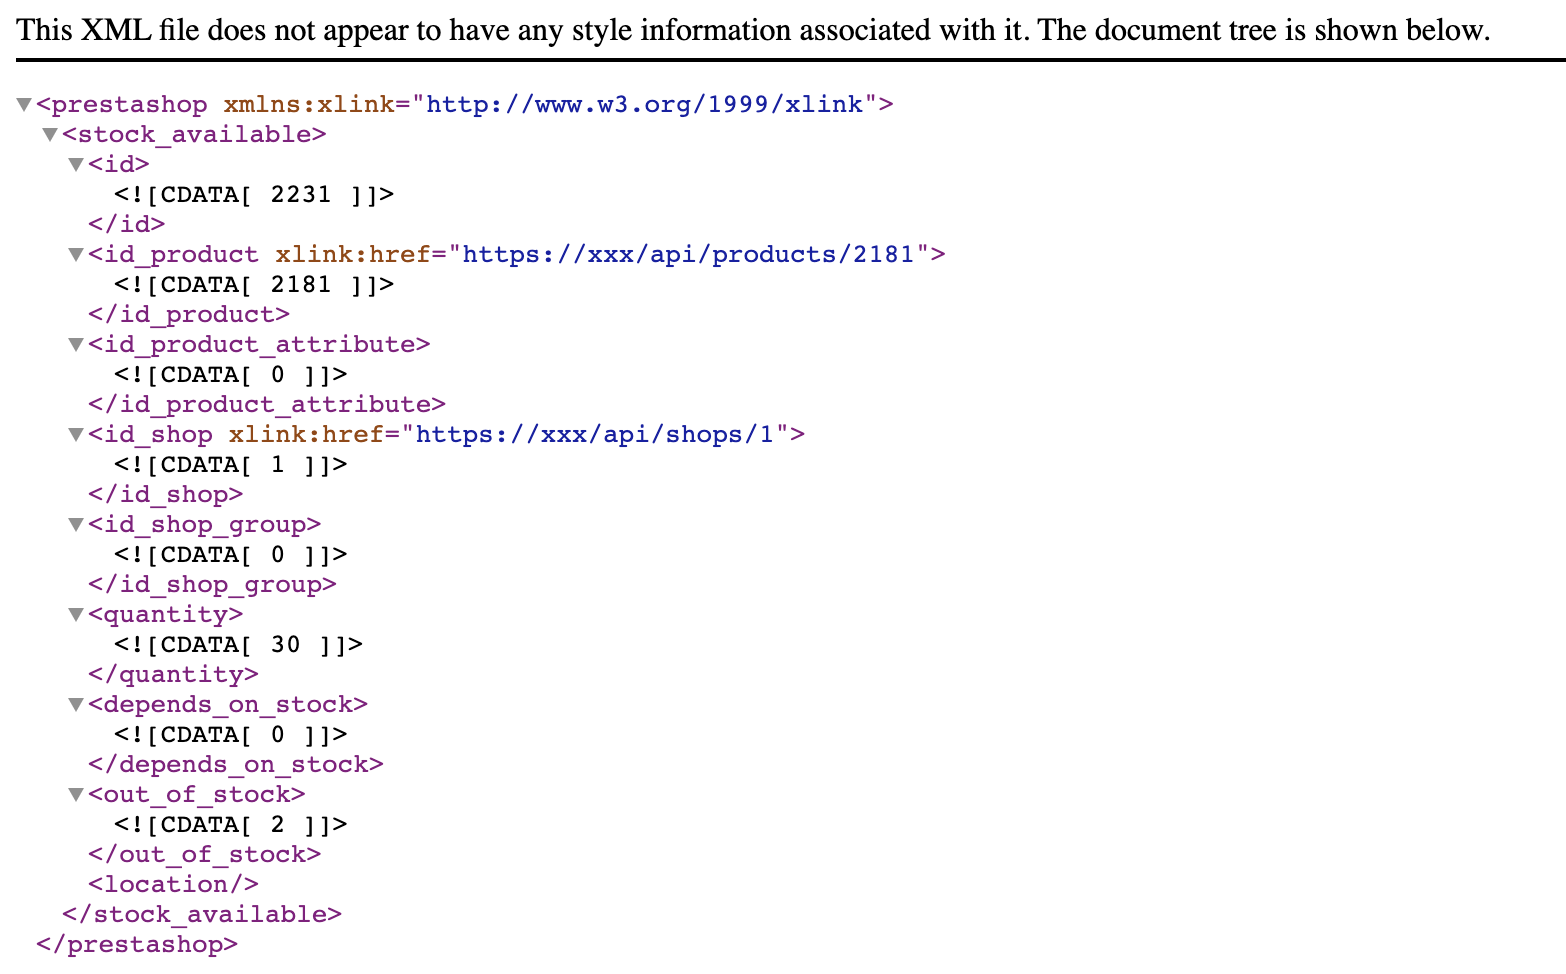Collapse the stock_available node
This screenshot has height=974, width=1566.
49,134
